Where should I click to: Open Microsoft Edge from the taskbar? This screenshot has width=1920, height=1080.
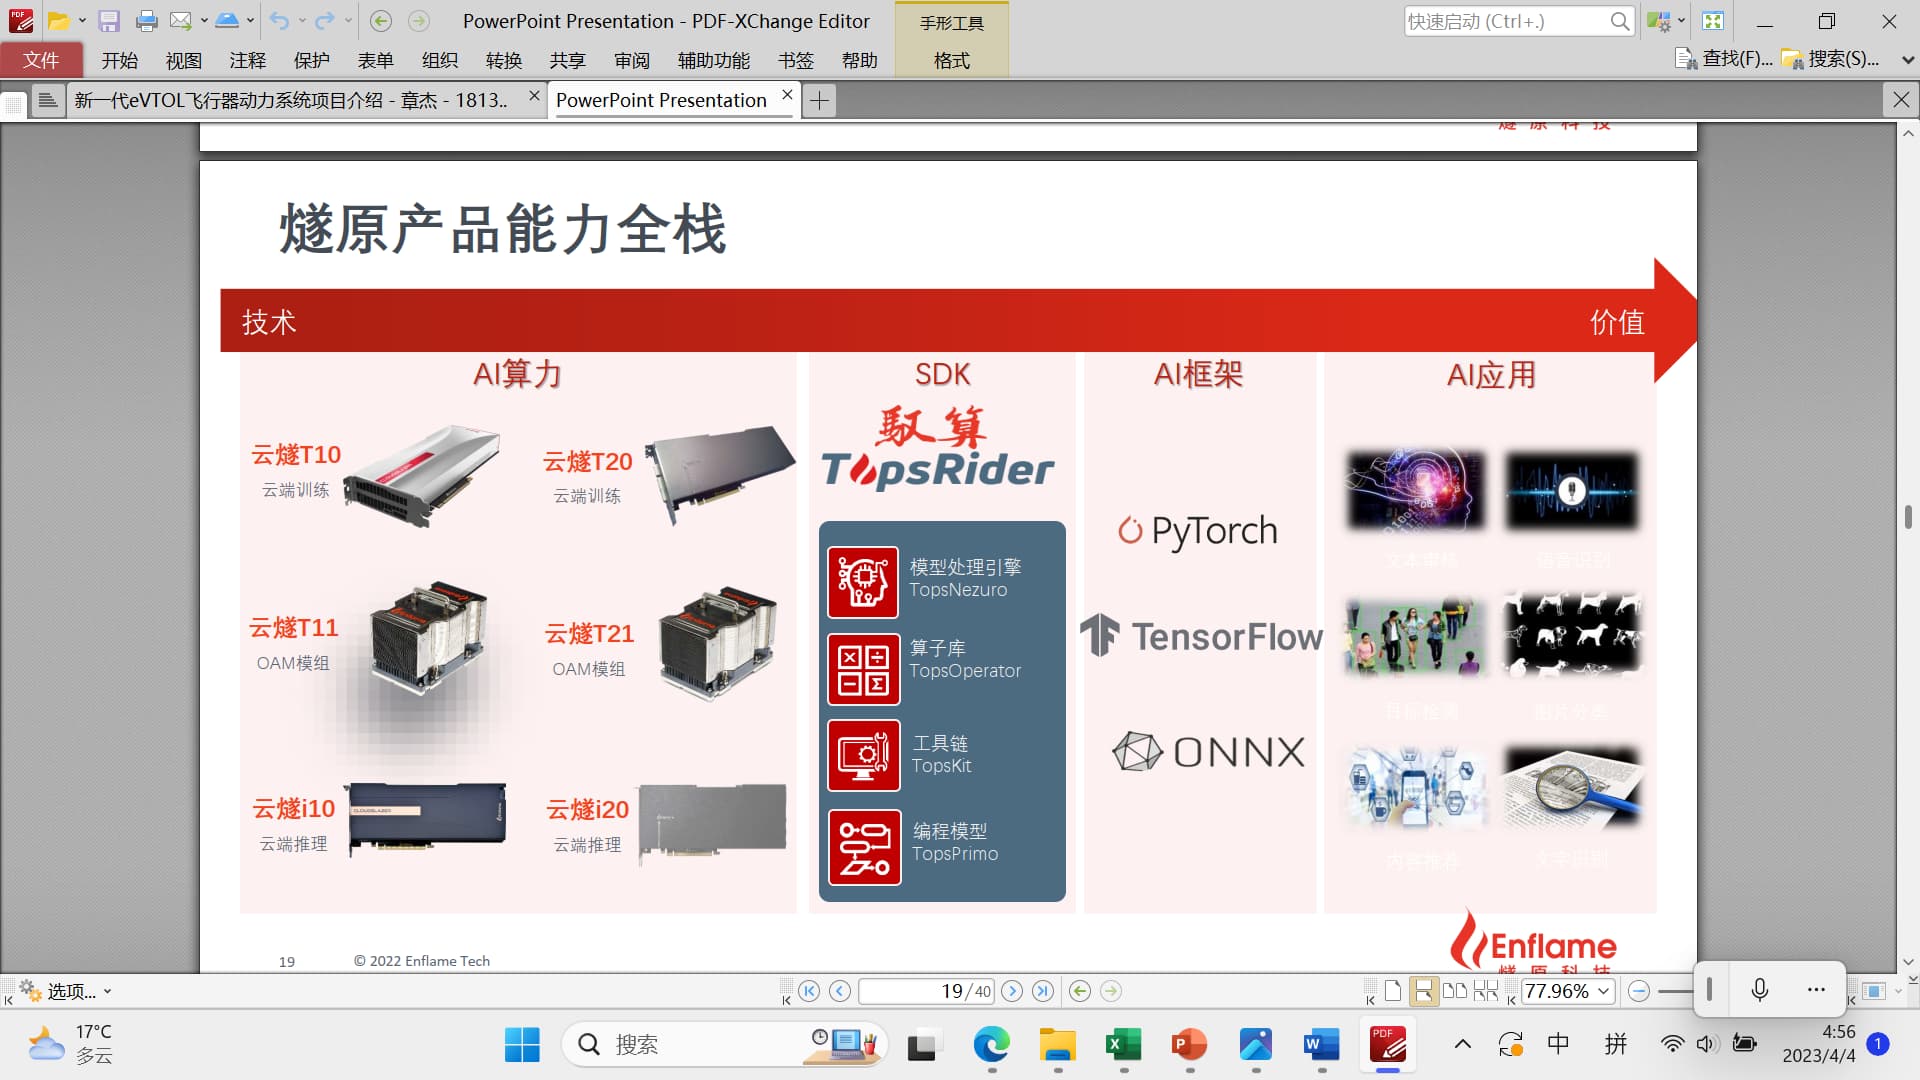[x=991, y=1045]
